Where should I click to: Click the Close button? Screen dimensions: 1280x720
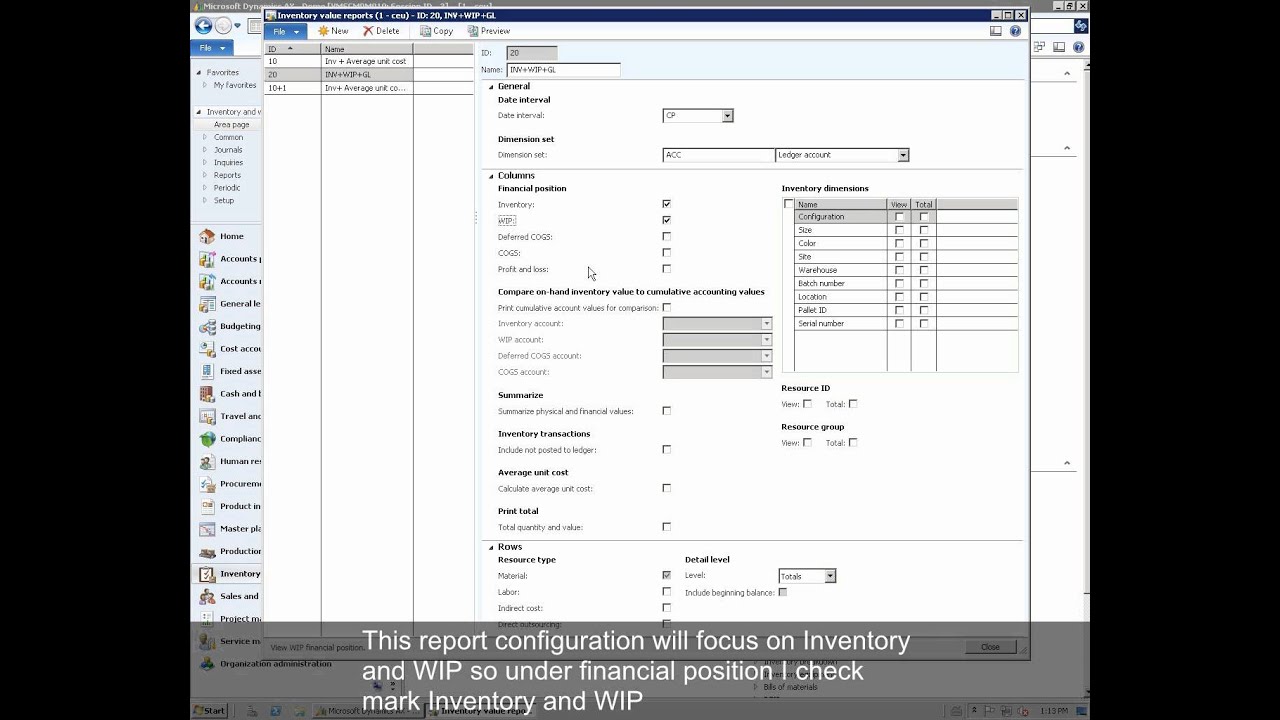click(x=990, y=647)
